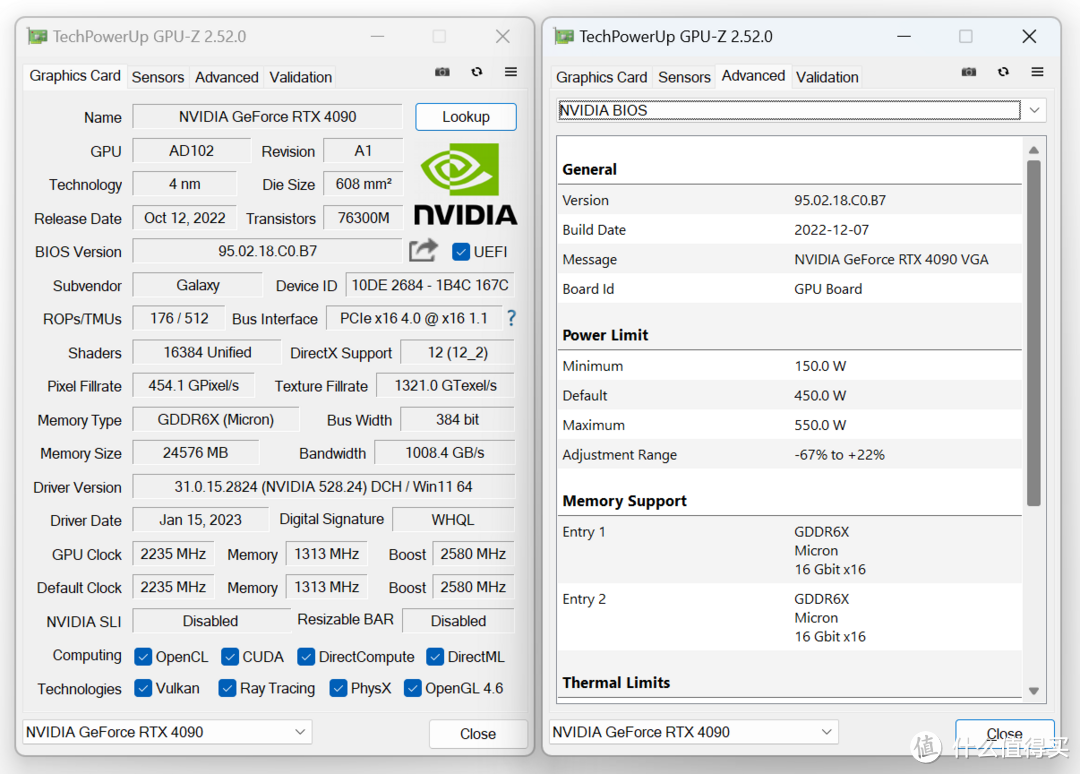Screen dimensions: 1080x774
Task: Switch to Validation tab in left window
Action: (300, 77)
